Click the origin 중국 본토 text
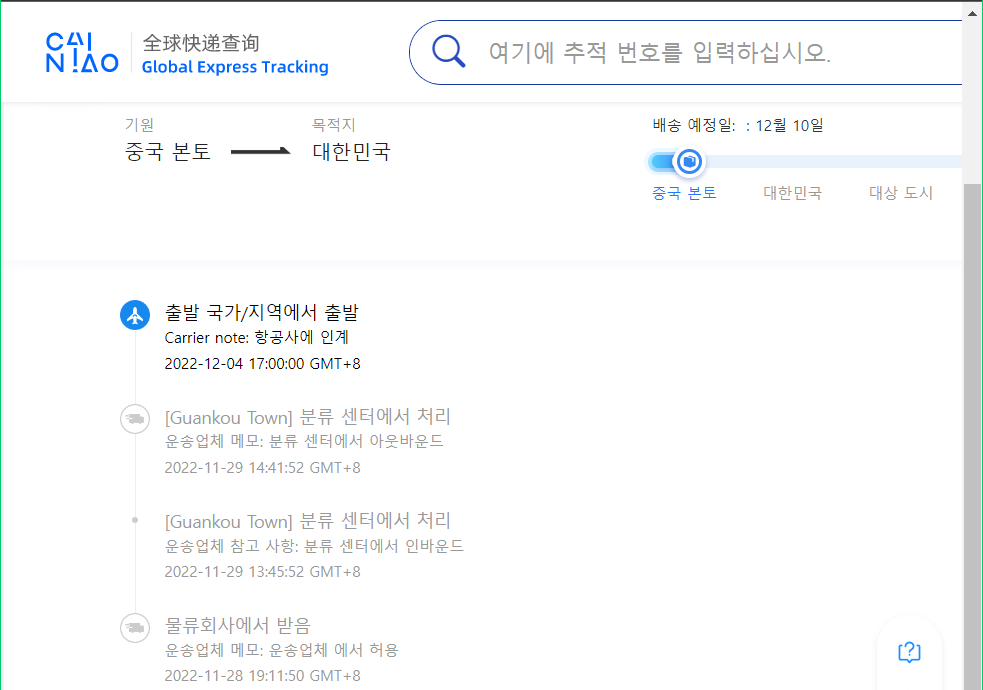Image resolution: width=983 pixels, height=690 pixels. [x=167, y=152]
